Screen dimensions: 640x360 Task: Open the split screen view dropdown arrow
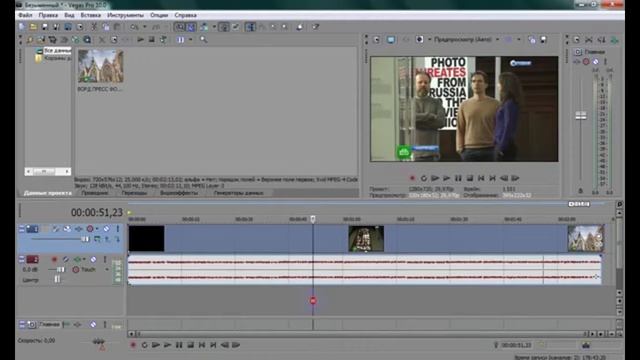430,40
